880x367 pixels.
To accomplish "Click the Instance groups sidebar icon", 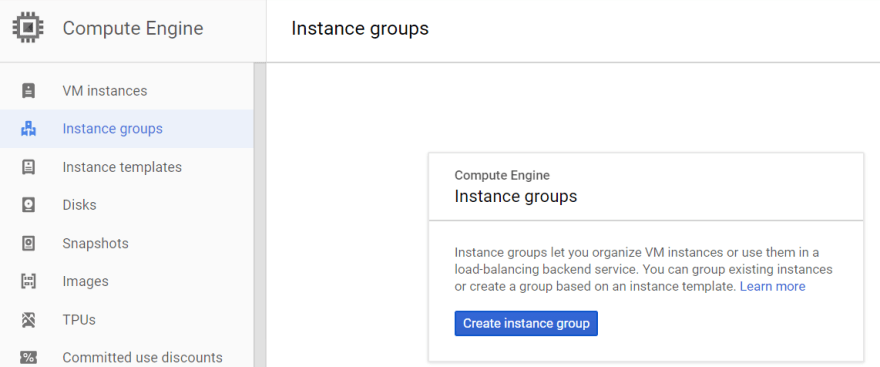I will click(x=28, y=129).
